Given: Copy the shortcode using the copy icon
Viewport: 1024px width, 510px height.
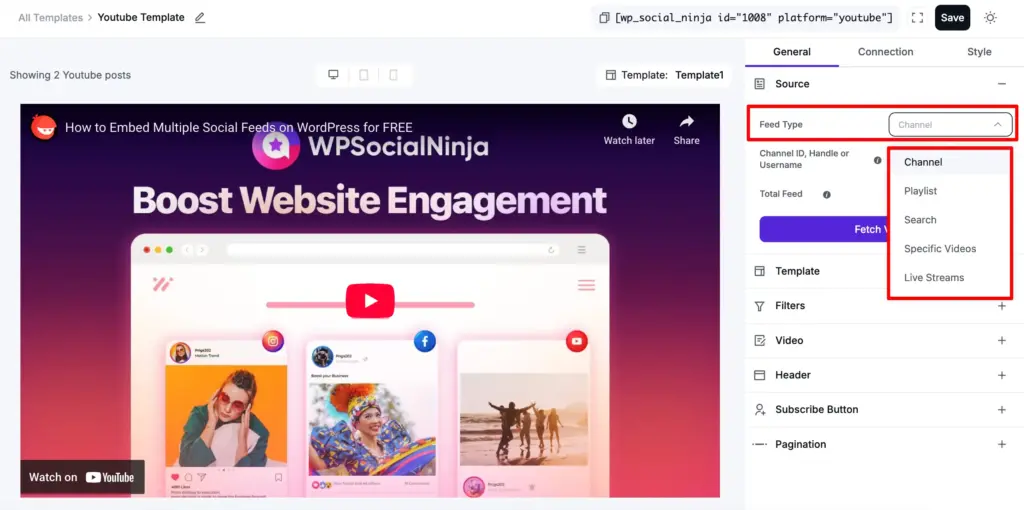Looking at the screenshot, I should (605, 18).
